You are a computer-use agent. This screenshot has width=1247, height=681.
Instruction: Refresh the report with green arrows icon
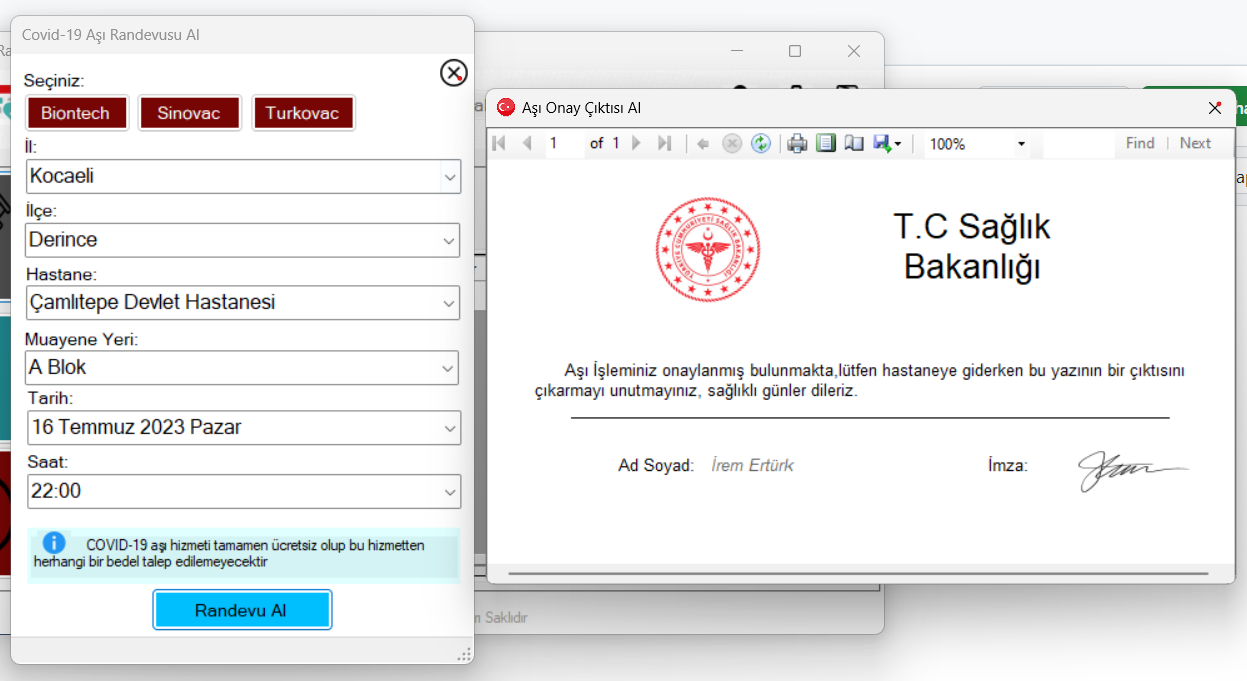tap(761, 144)
